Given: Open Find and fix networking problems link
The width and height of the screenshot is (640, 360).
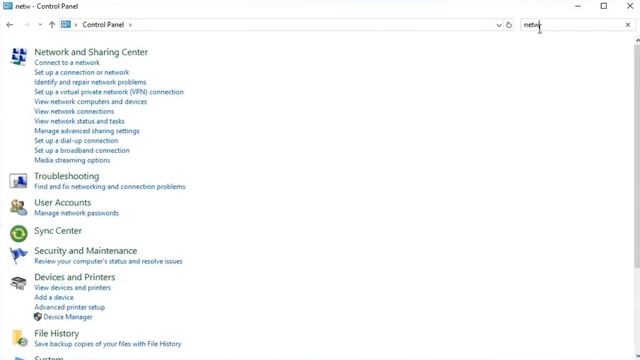Looking at the screenshot, I should [110, 187].
